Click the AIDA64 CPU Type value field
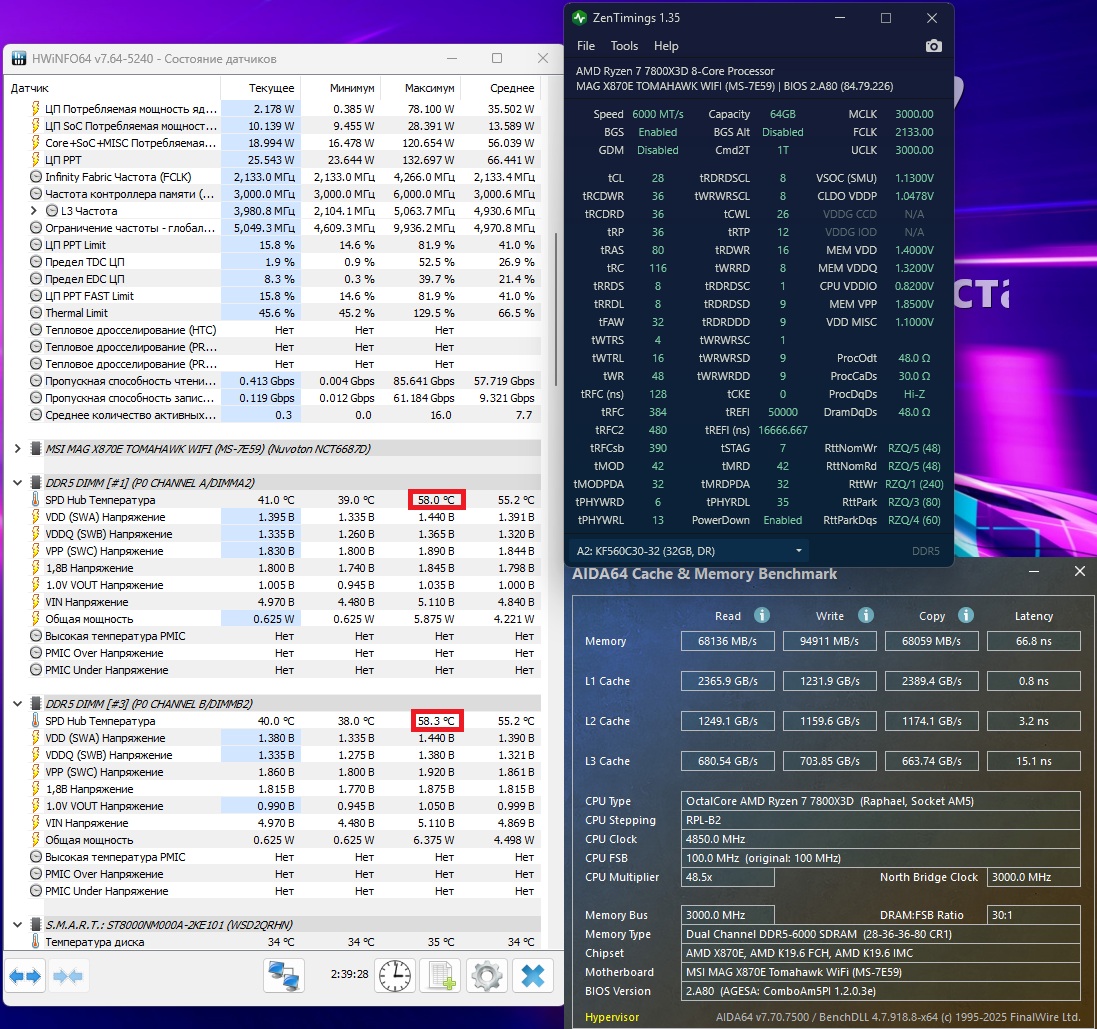The width and height of the screenshot is (1097, 1029). point(881,801)
